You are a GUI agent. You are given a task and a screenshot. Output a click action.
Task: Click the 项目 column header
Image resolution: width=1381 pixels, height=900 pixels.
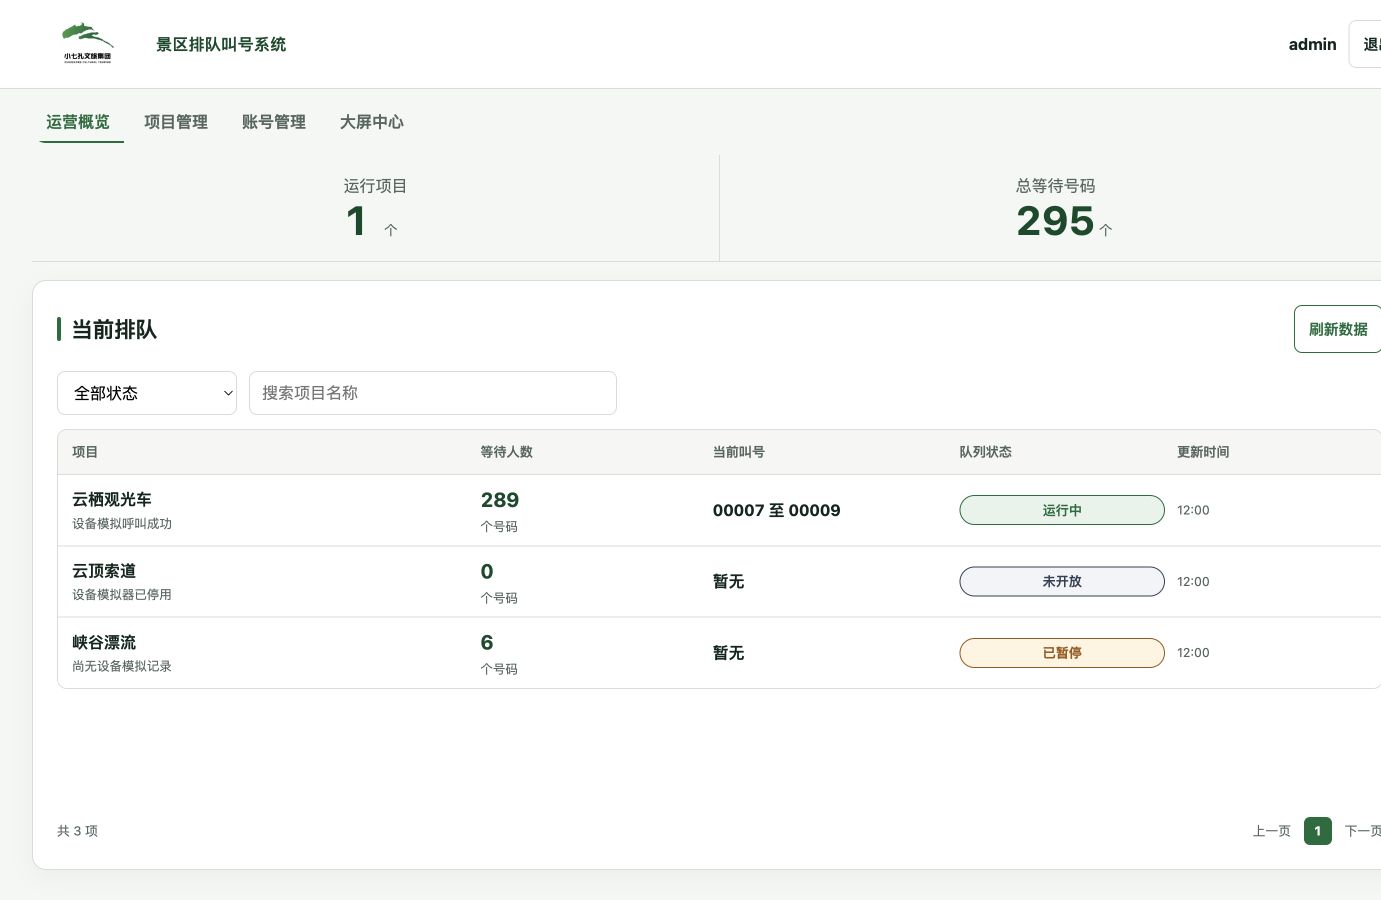[85, 452]
